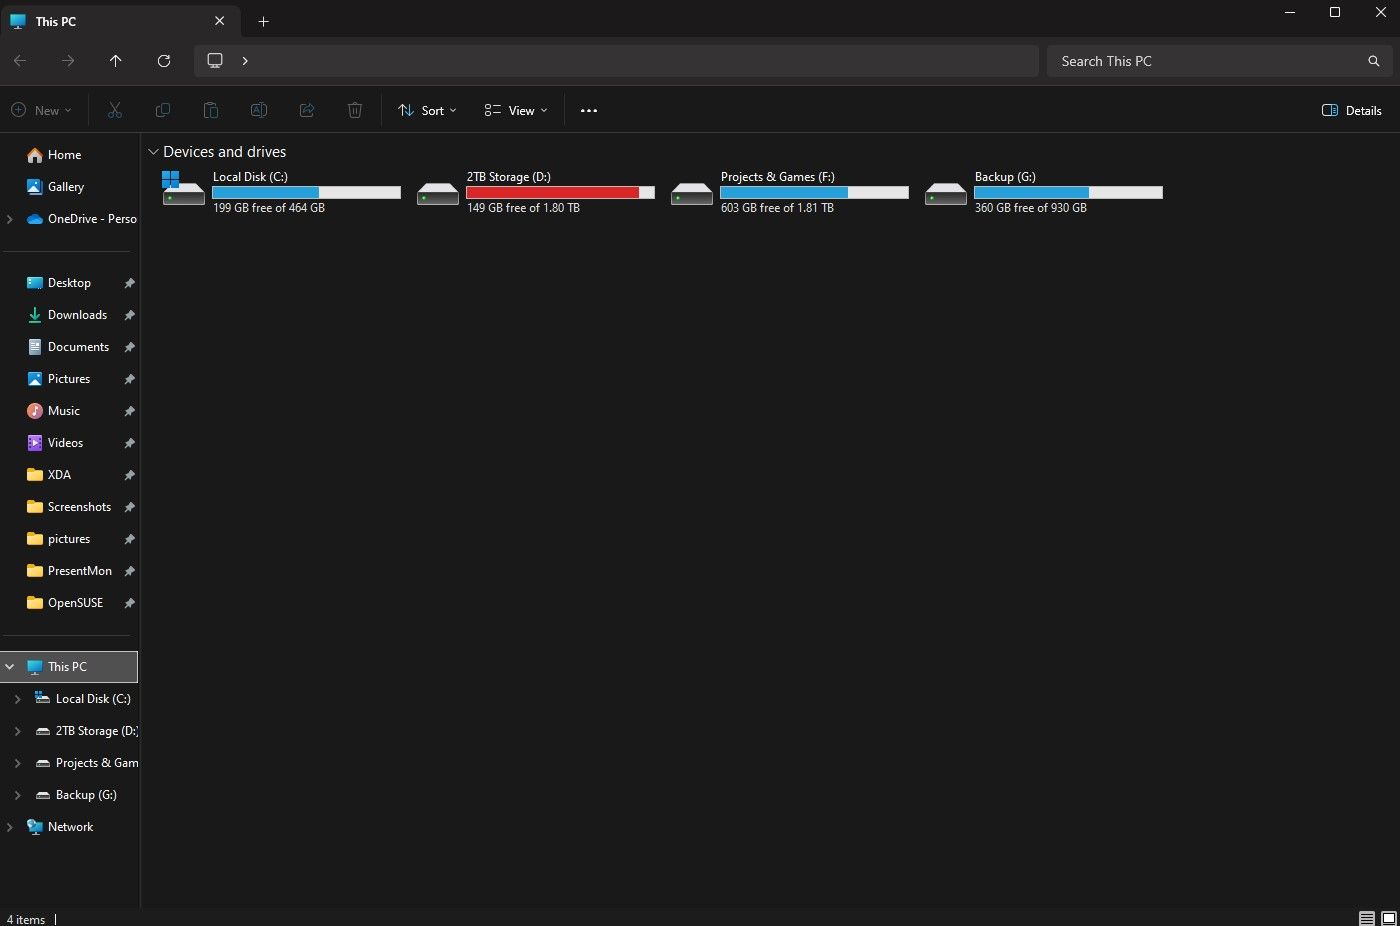
Task: Click the address bar path field
Action: [x=616, y=61]
